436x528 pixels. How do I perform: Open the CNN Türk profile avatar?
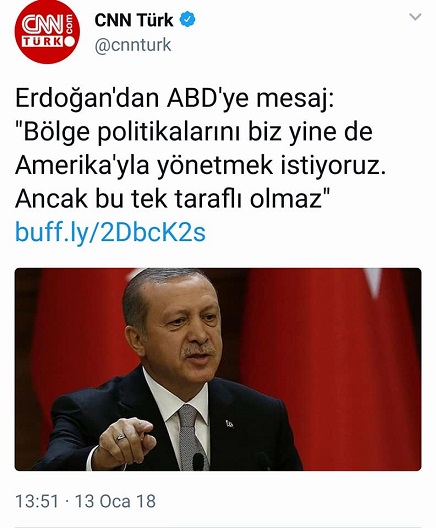[x=47, y=31]
